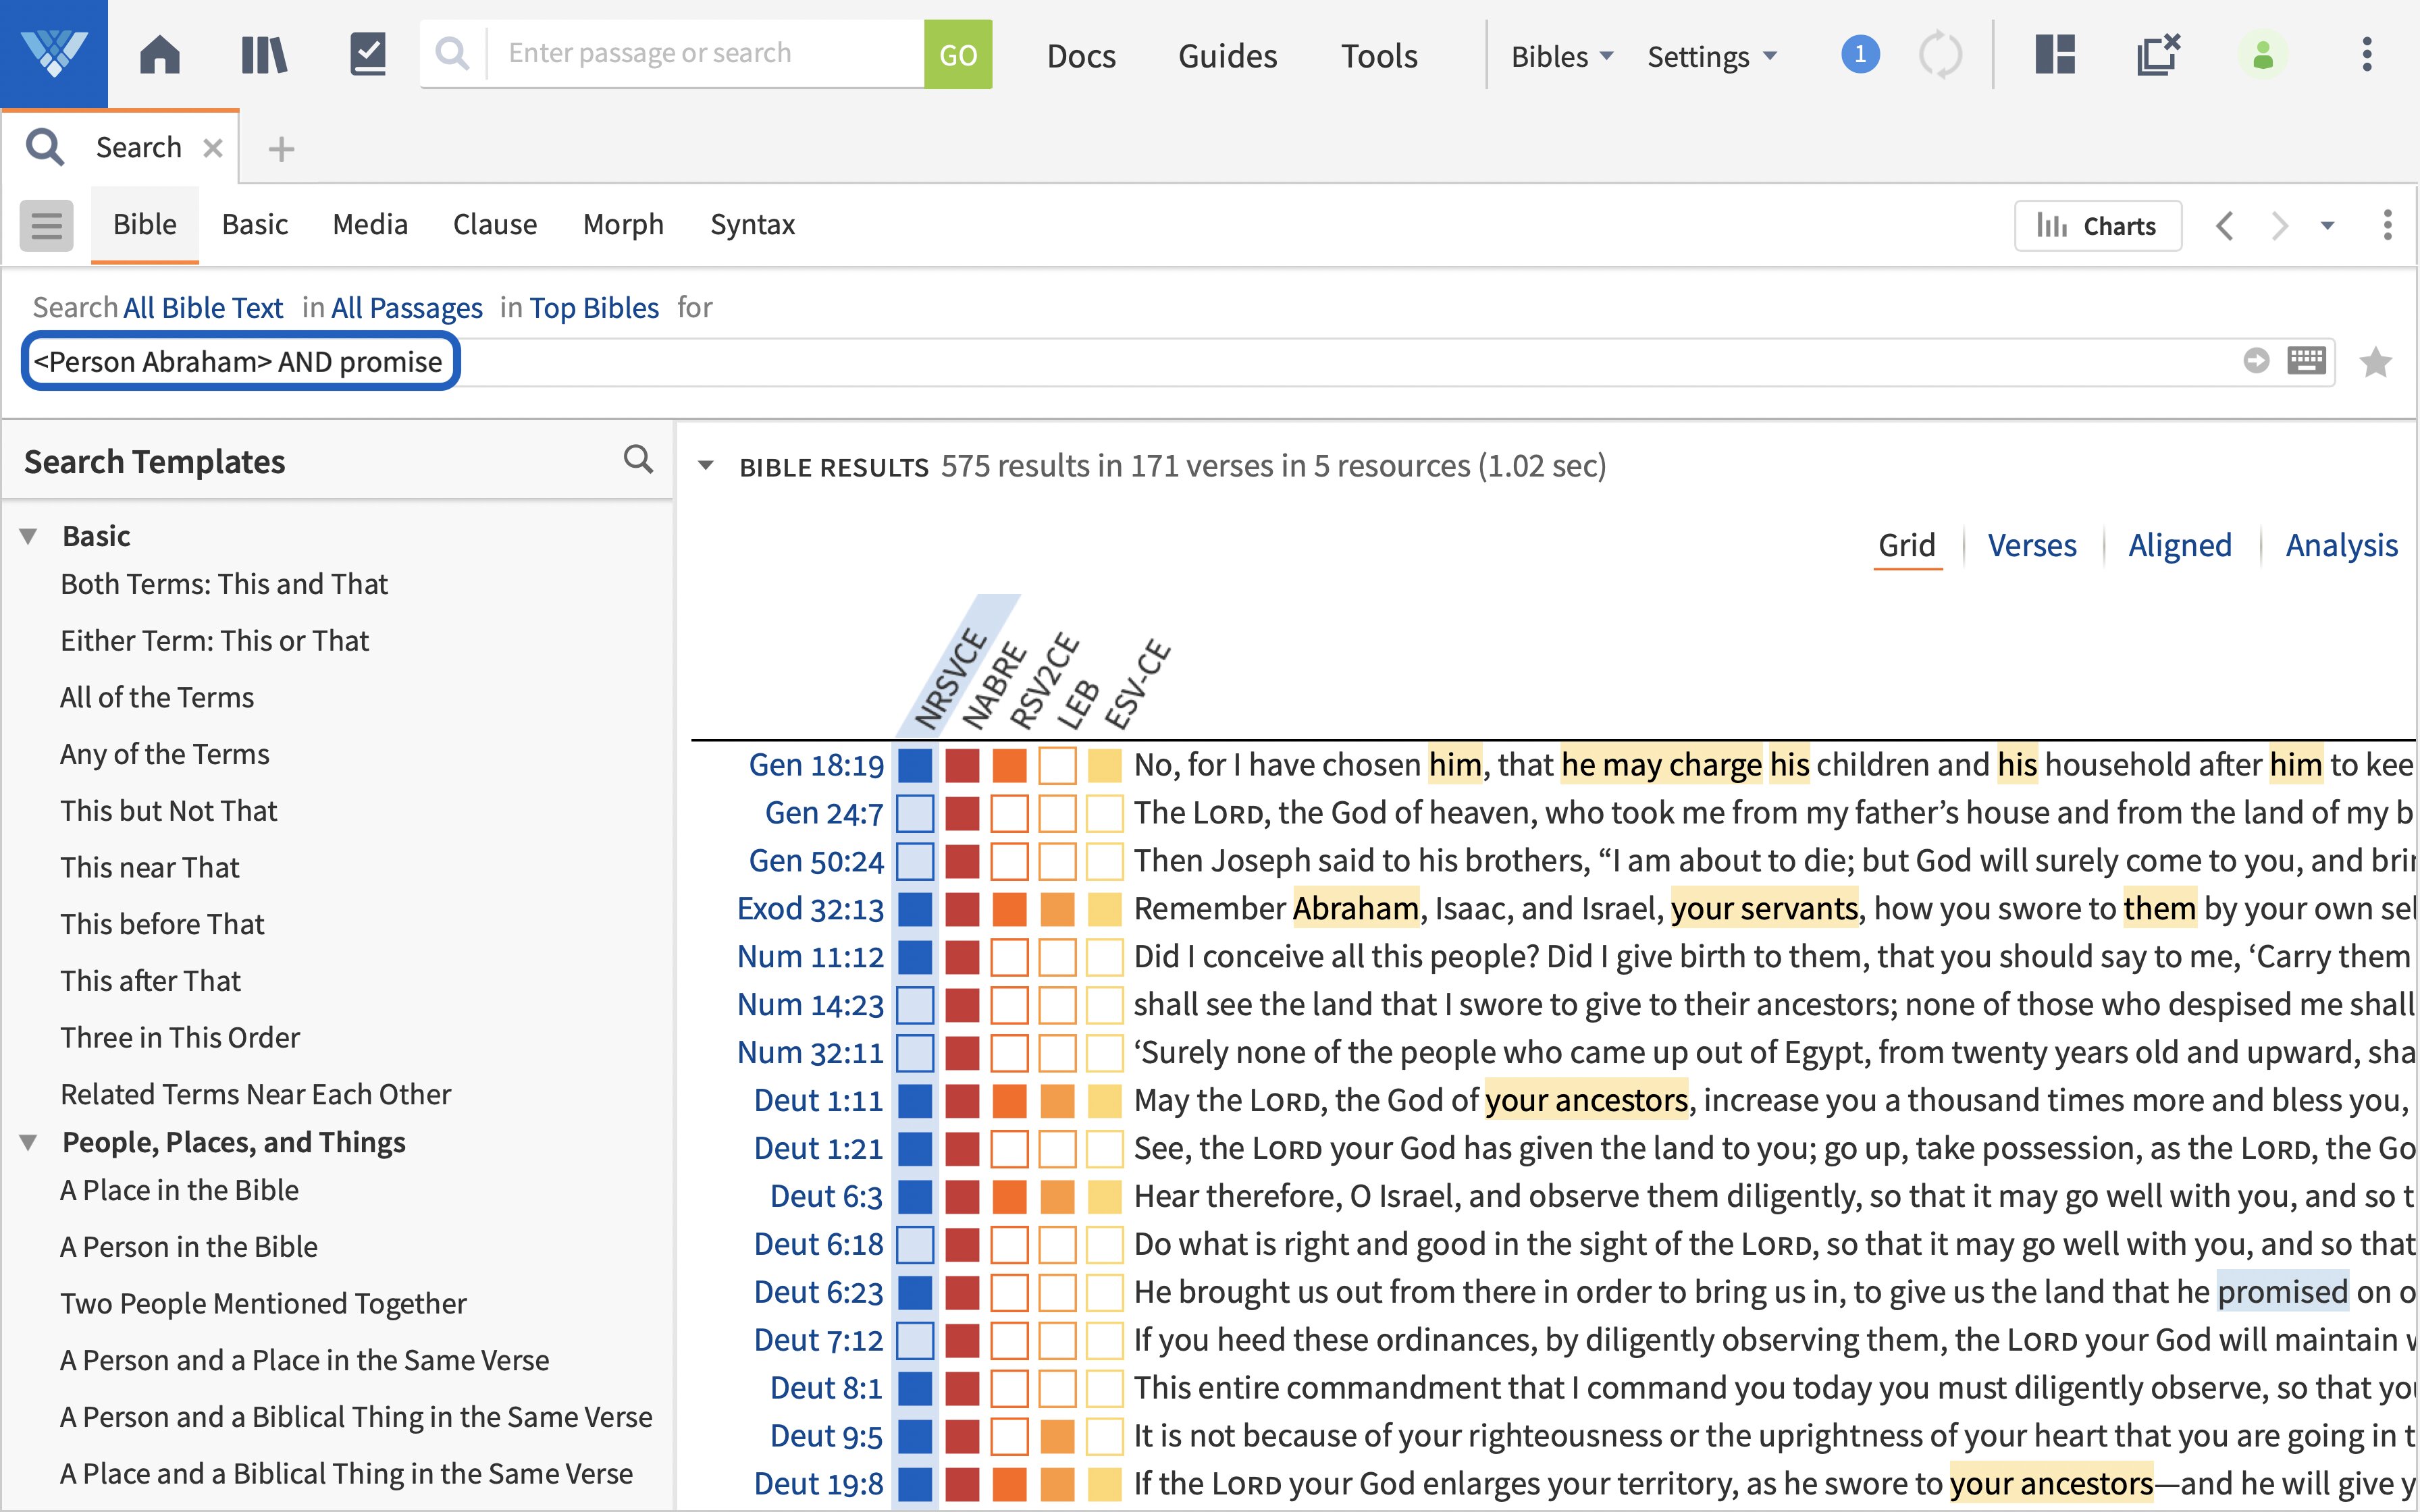Open the Library books icon
2420x1512 pixels.
click(264, 54)
